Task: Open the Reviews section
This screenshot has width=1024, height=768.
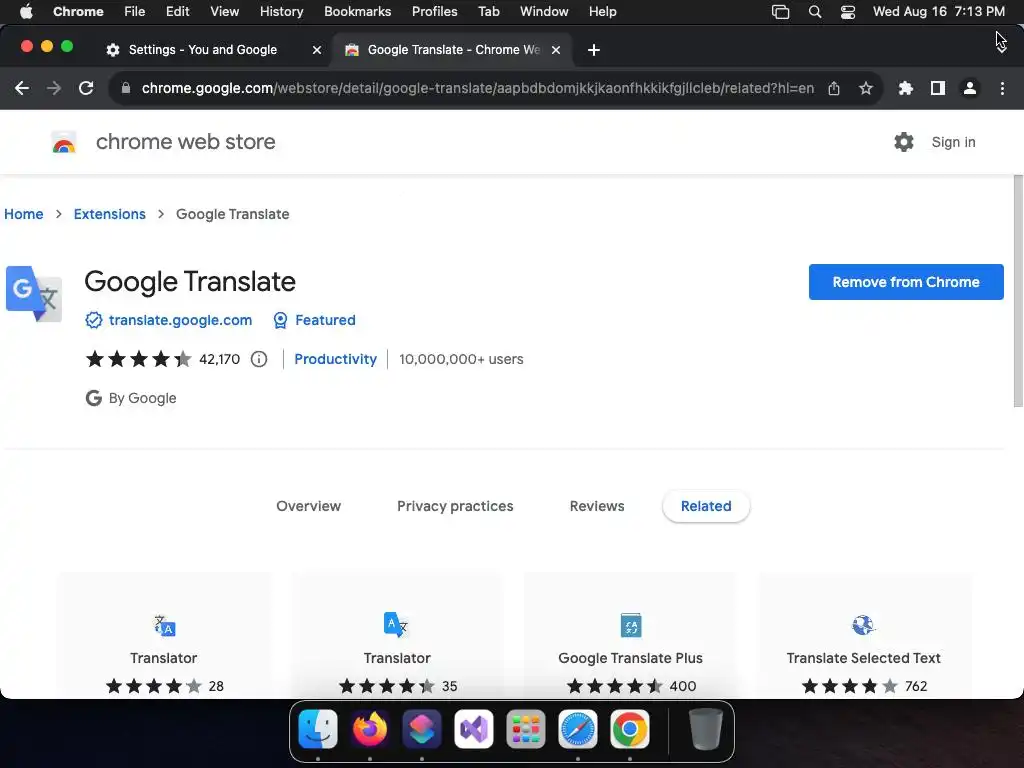Action: pos(597,506)
